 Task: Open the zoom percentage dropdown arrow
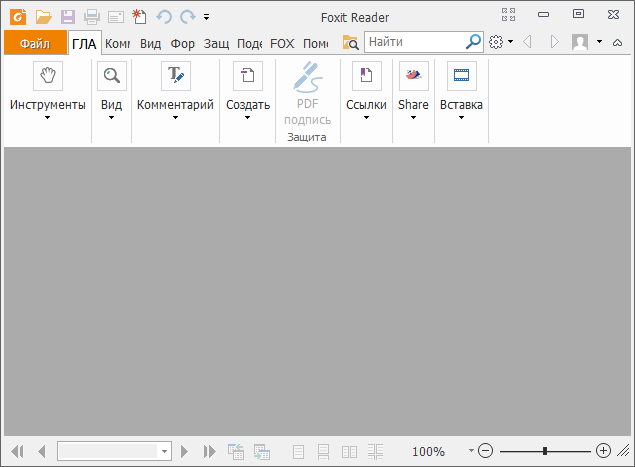coord(471,451)
